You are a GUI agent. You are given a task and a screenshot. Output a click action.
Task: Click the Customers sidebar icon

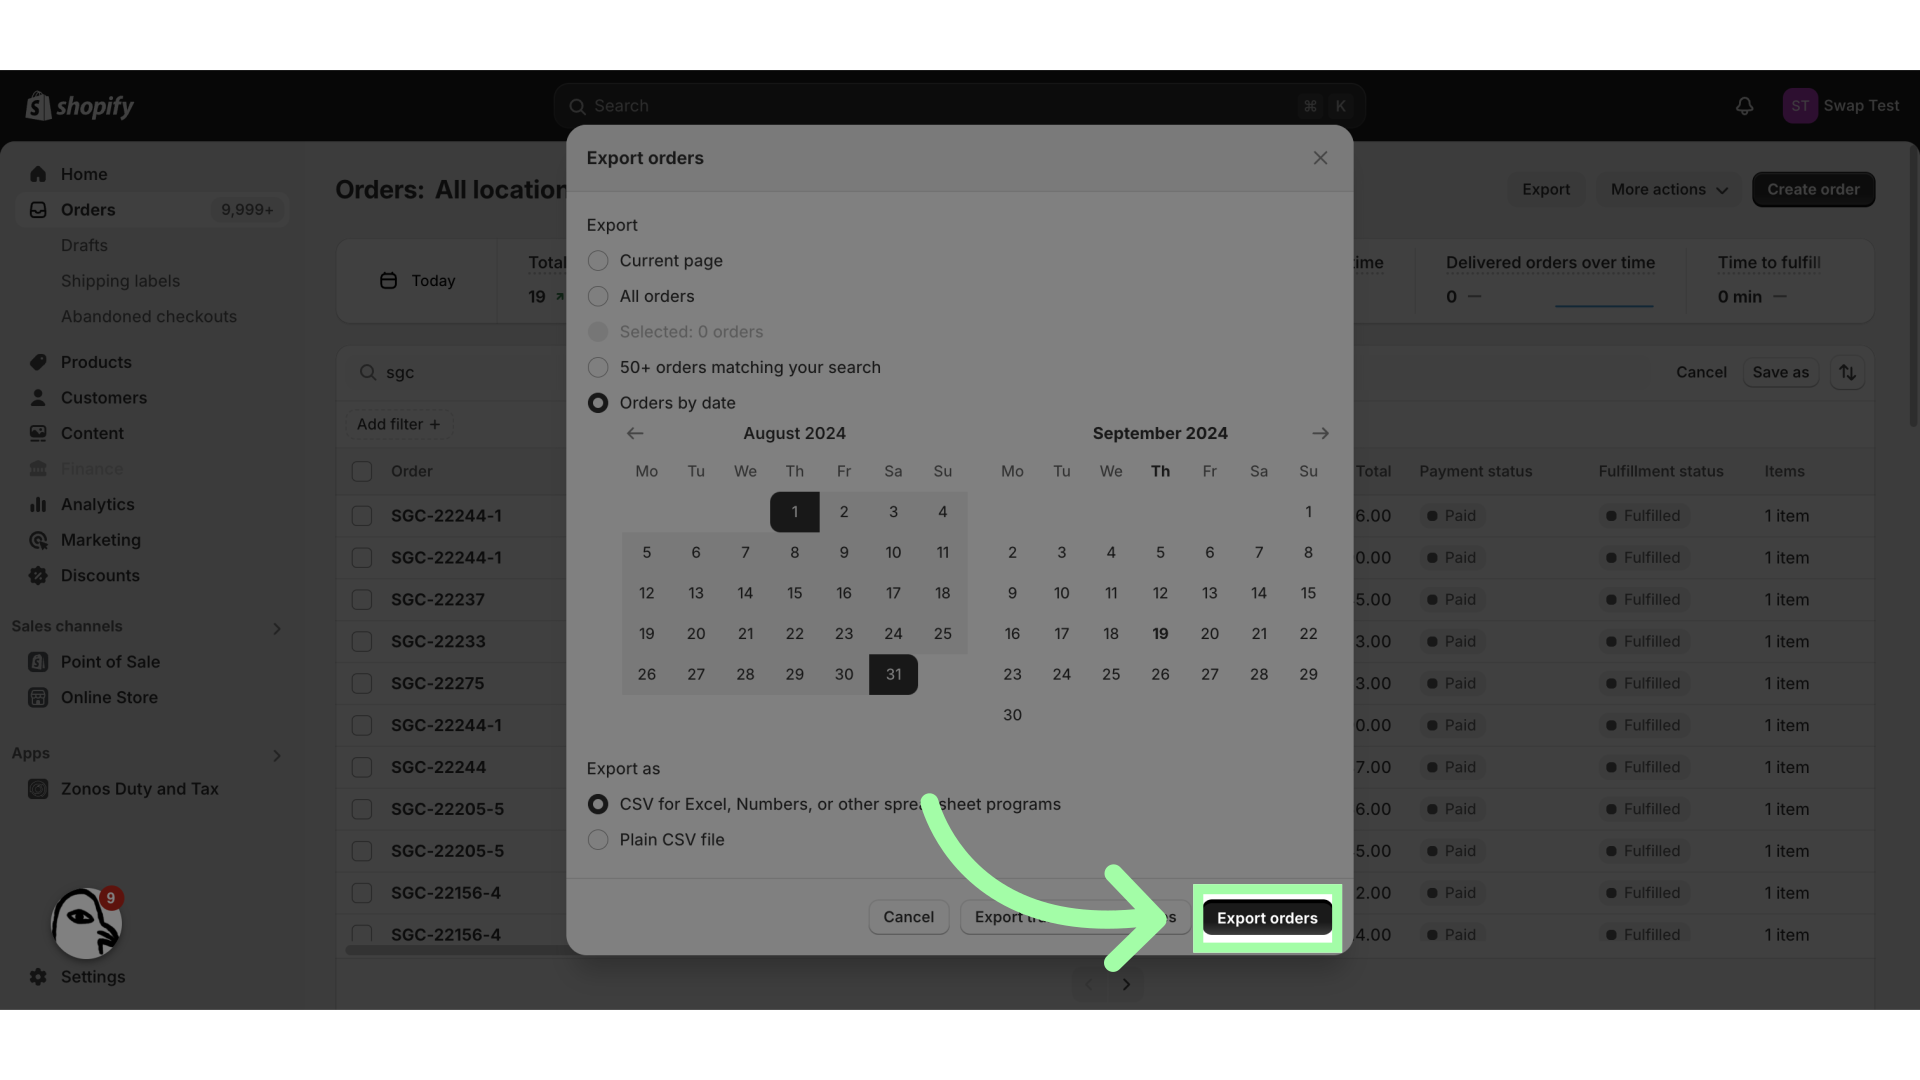pyautogui.click(x=37, y=397)
